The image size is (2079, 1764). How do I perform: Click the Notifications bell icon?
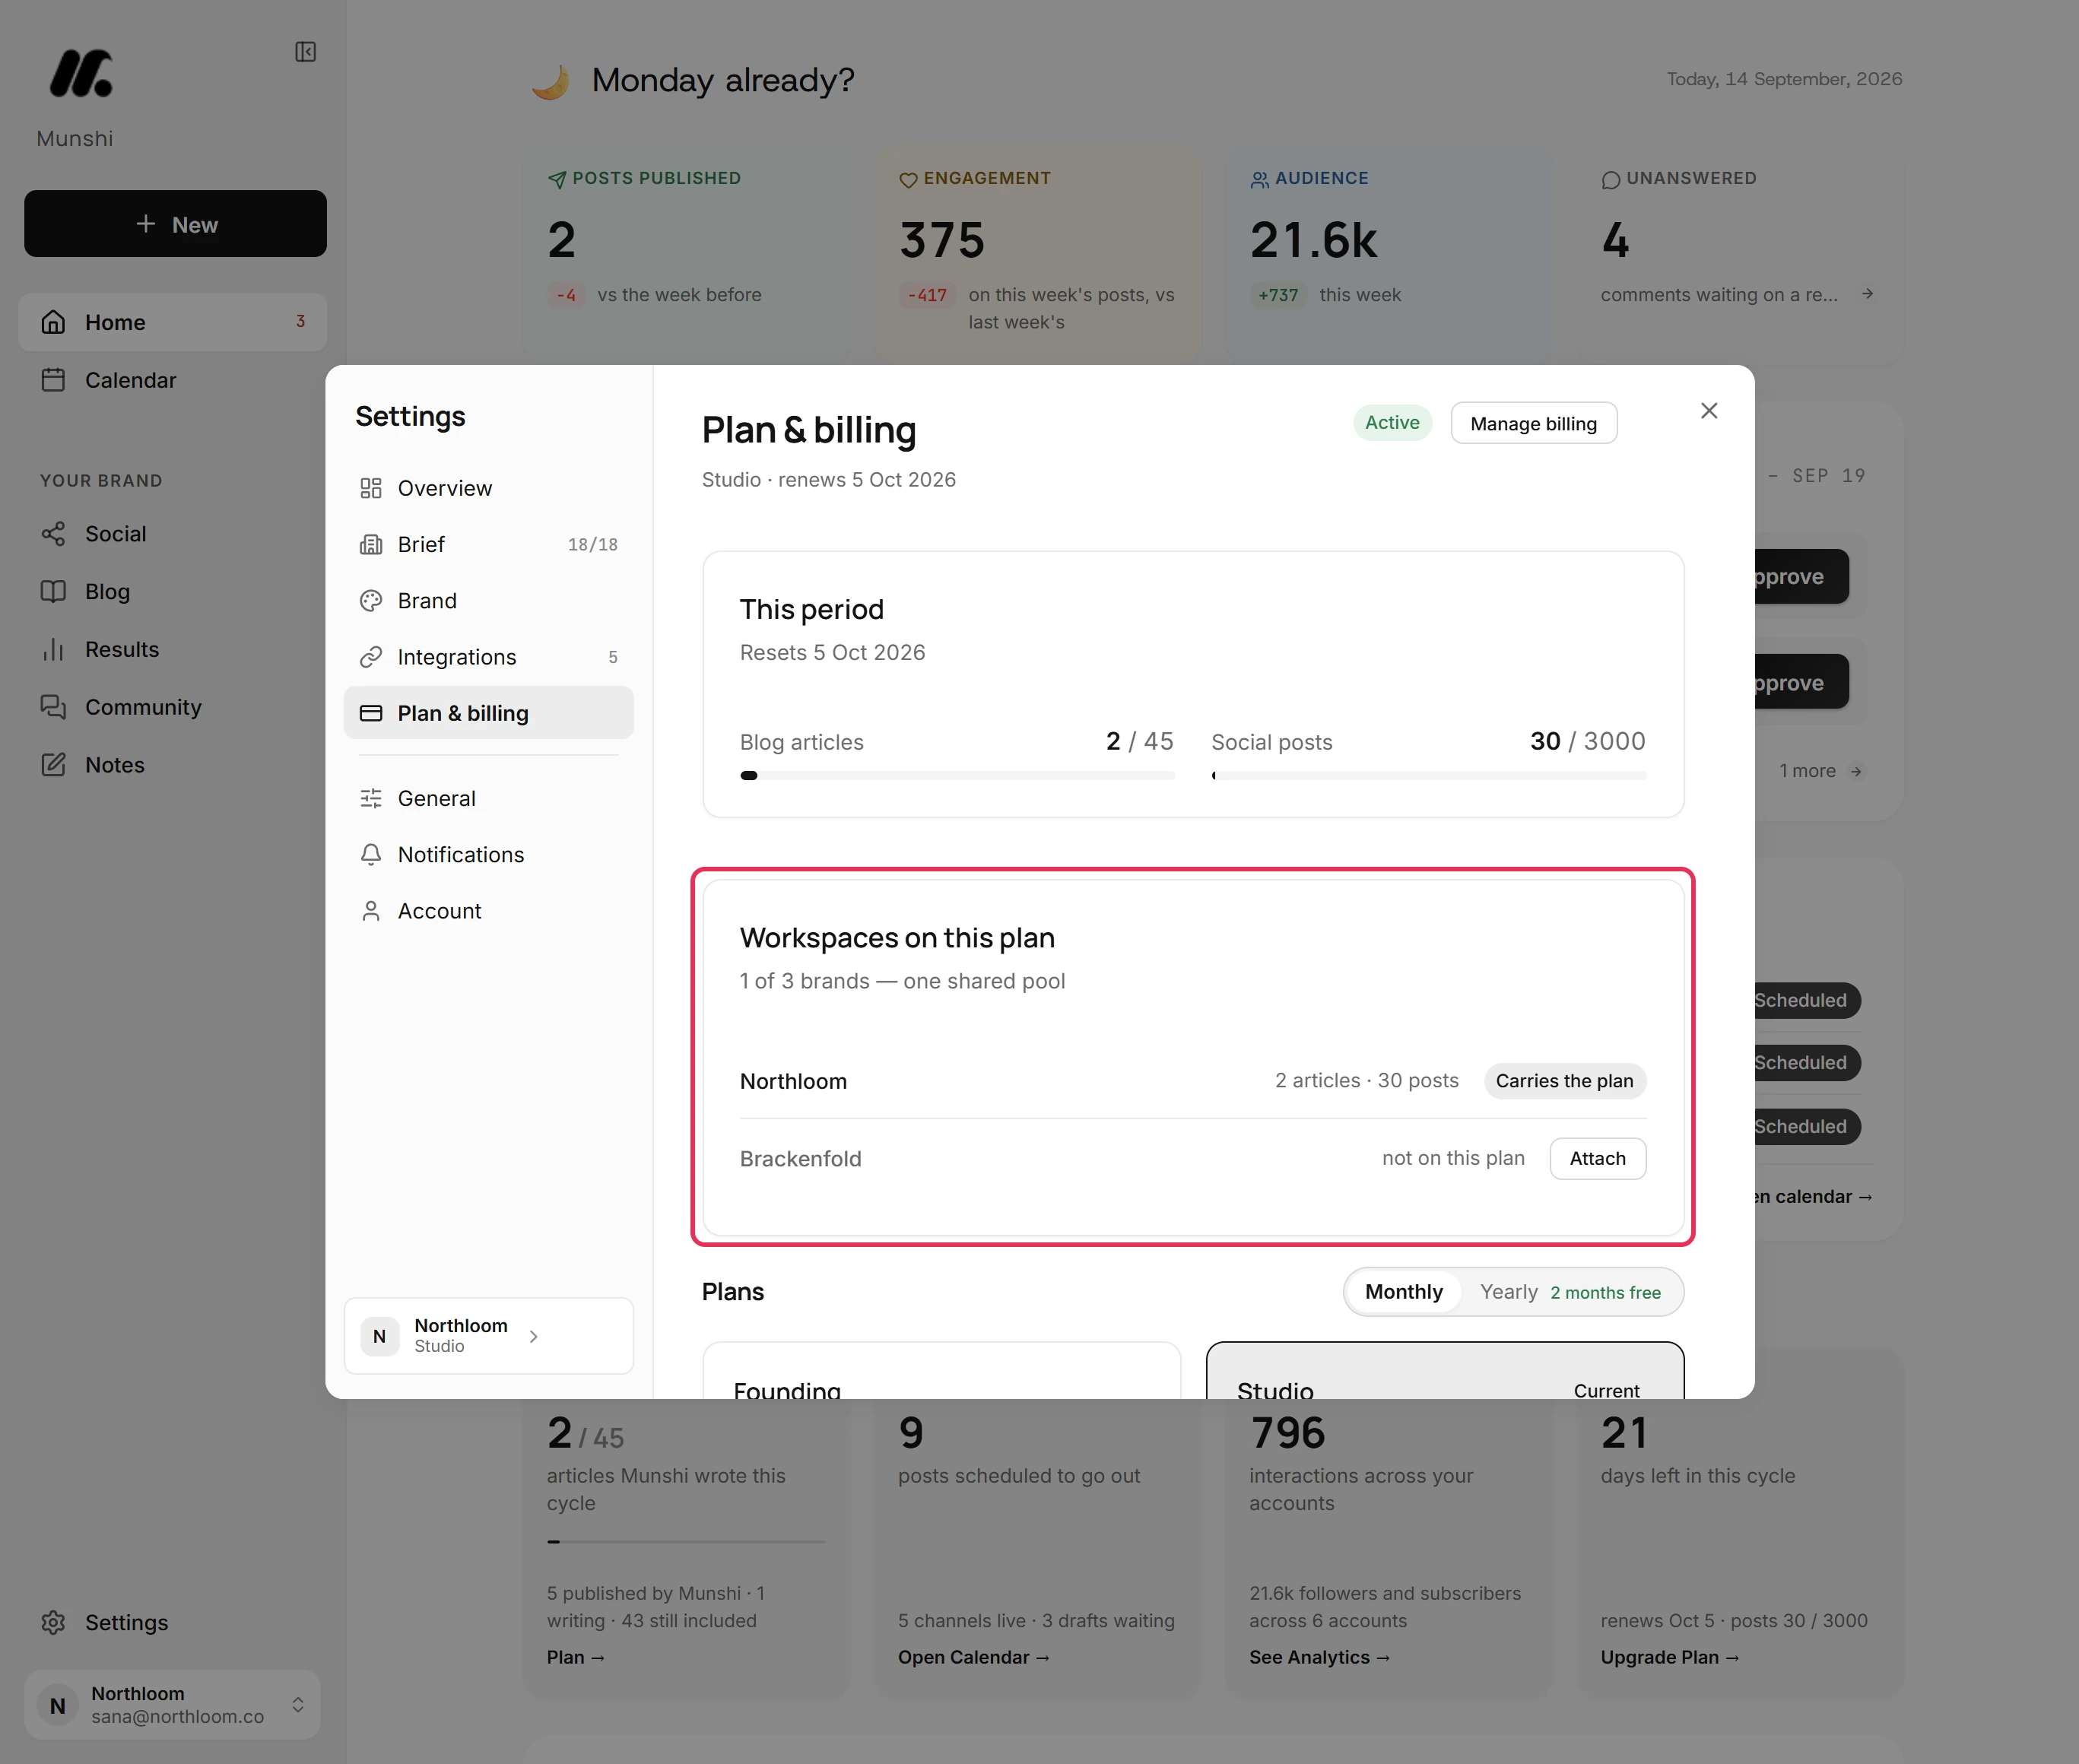coord(371,855)
